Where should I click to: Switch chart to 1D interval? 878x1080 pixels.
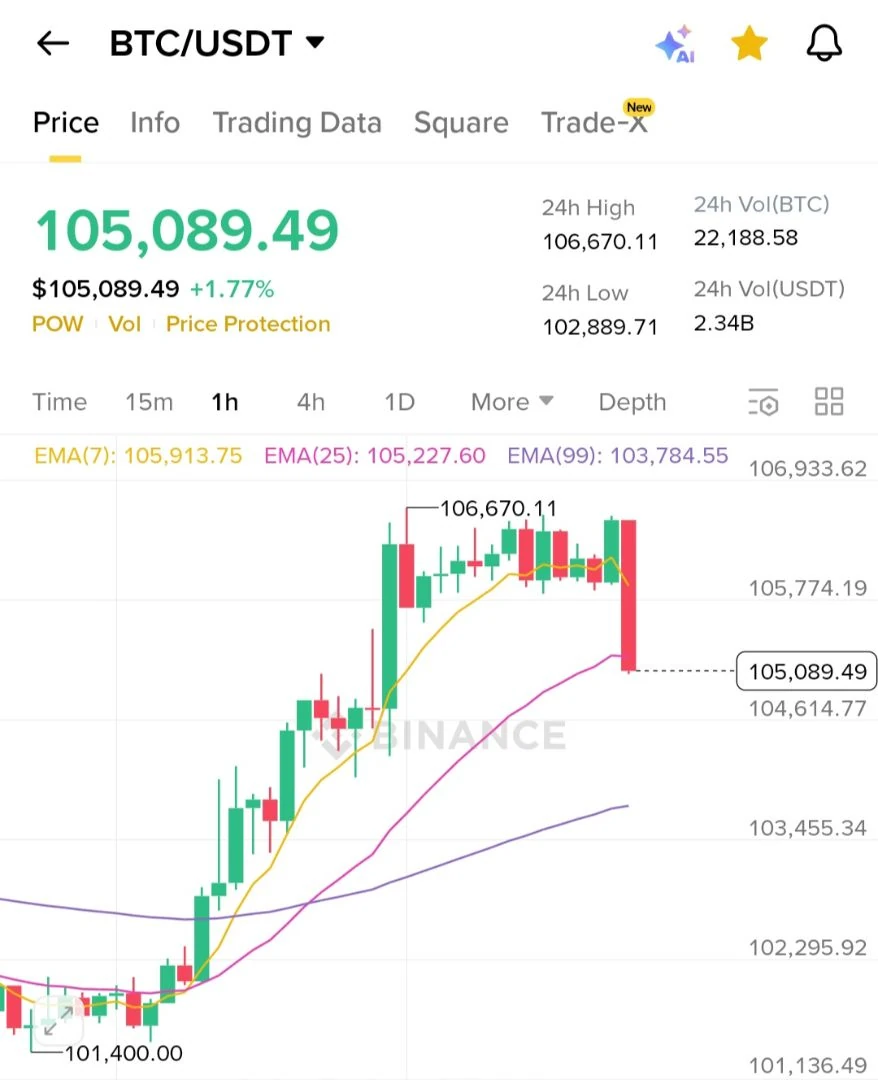click(x=399, y=402)
